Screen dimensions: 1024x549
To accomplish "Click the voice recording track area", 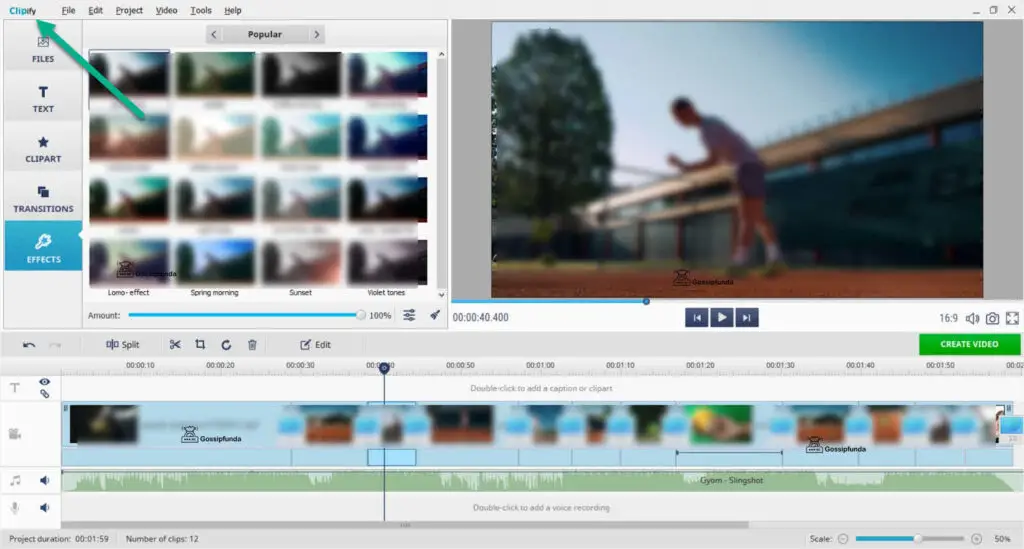I will coord(541,508).
